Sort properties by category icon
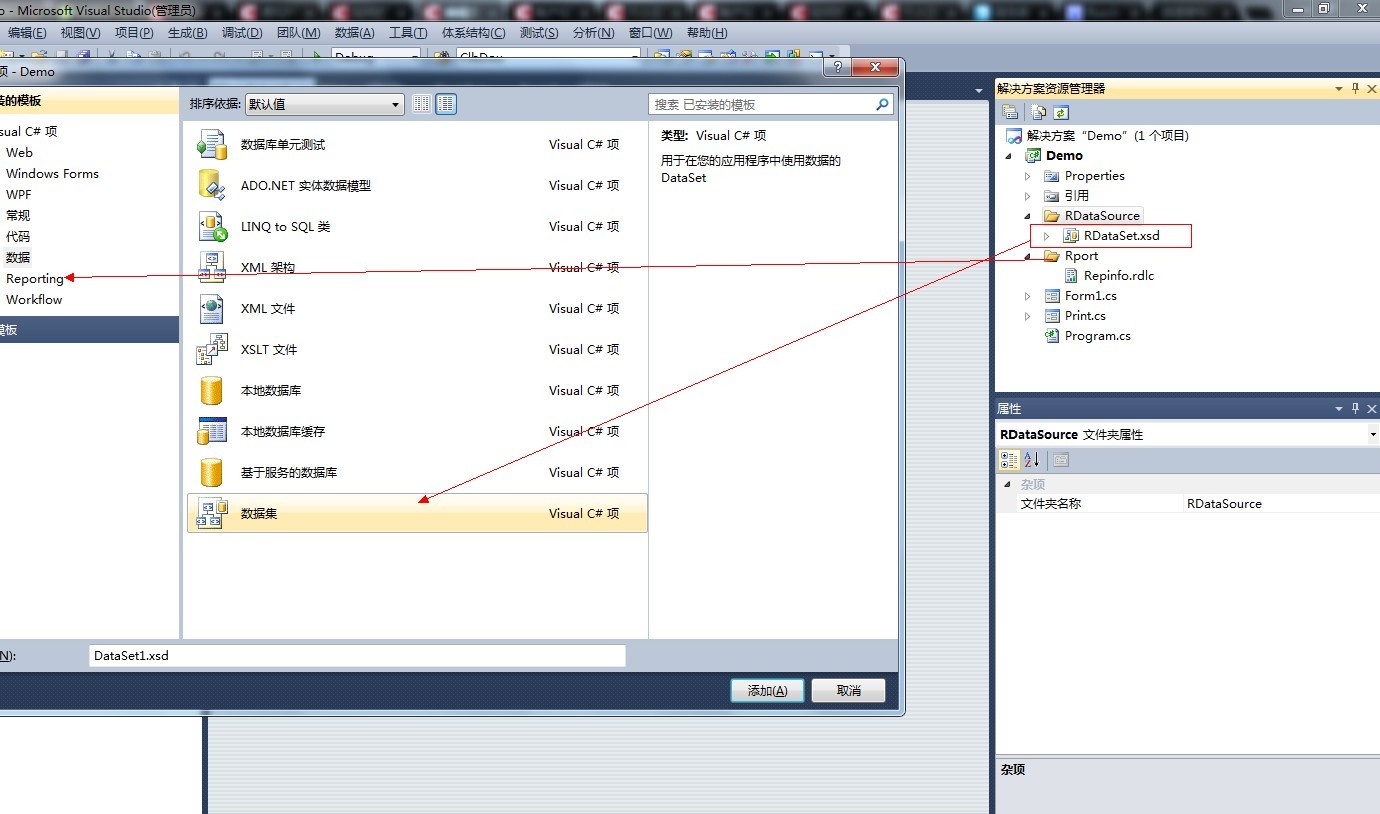 (x=1010, y=460)
